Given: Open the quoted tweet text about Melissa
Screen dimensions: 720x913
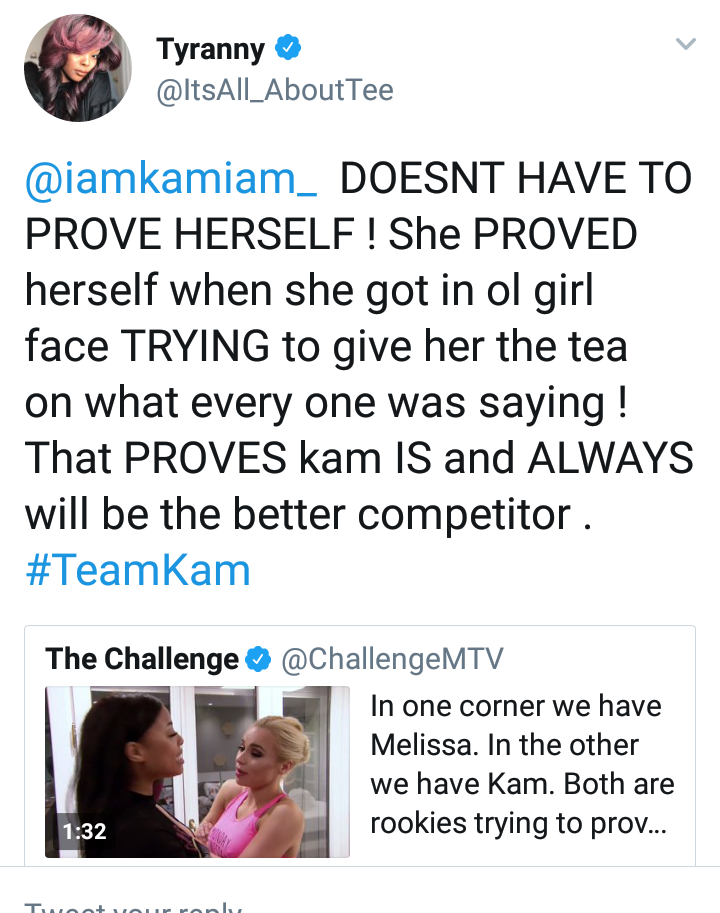Looking at the screenshot, I should [x=522, y=765].
